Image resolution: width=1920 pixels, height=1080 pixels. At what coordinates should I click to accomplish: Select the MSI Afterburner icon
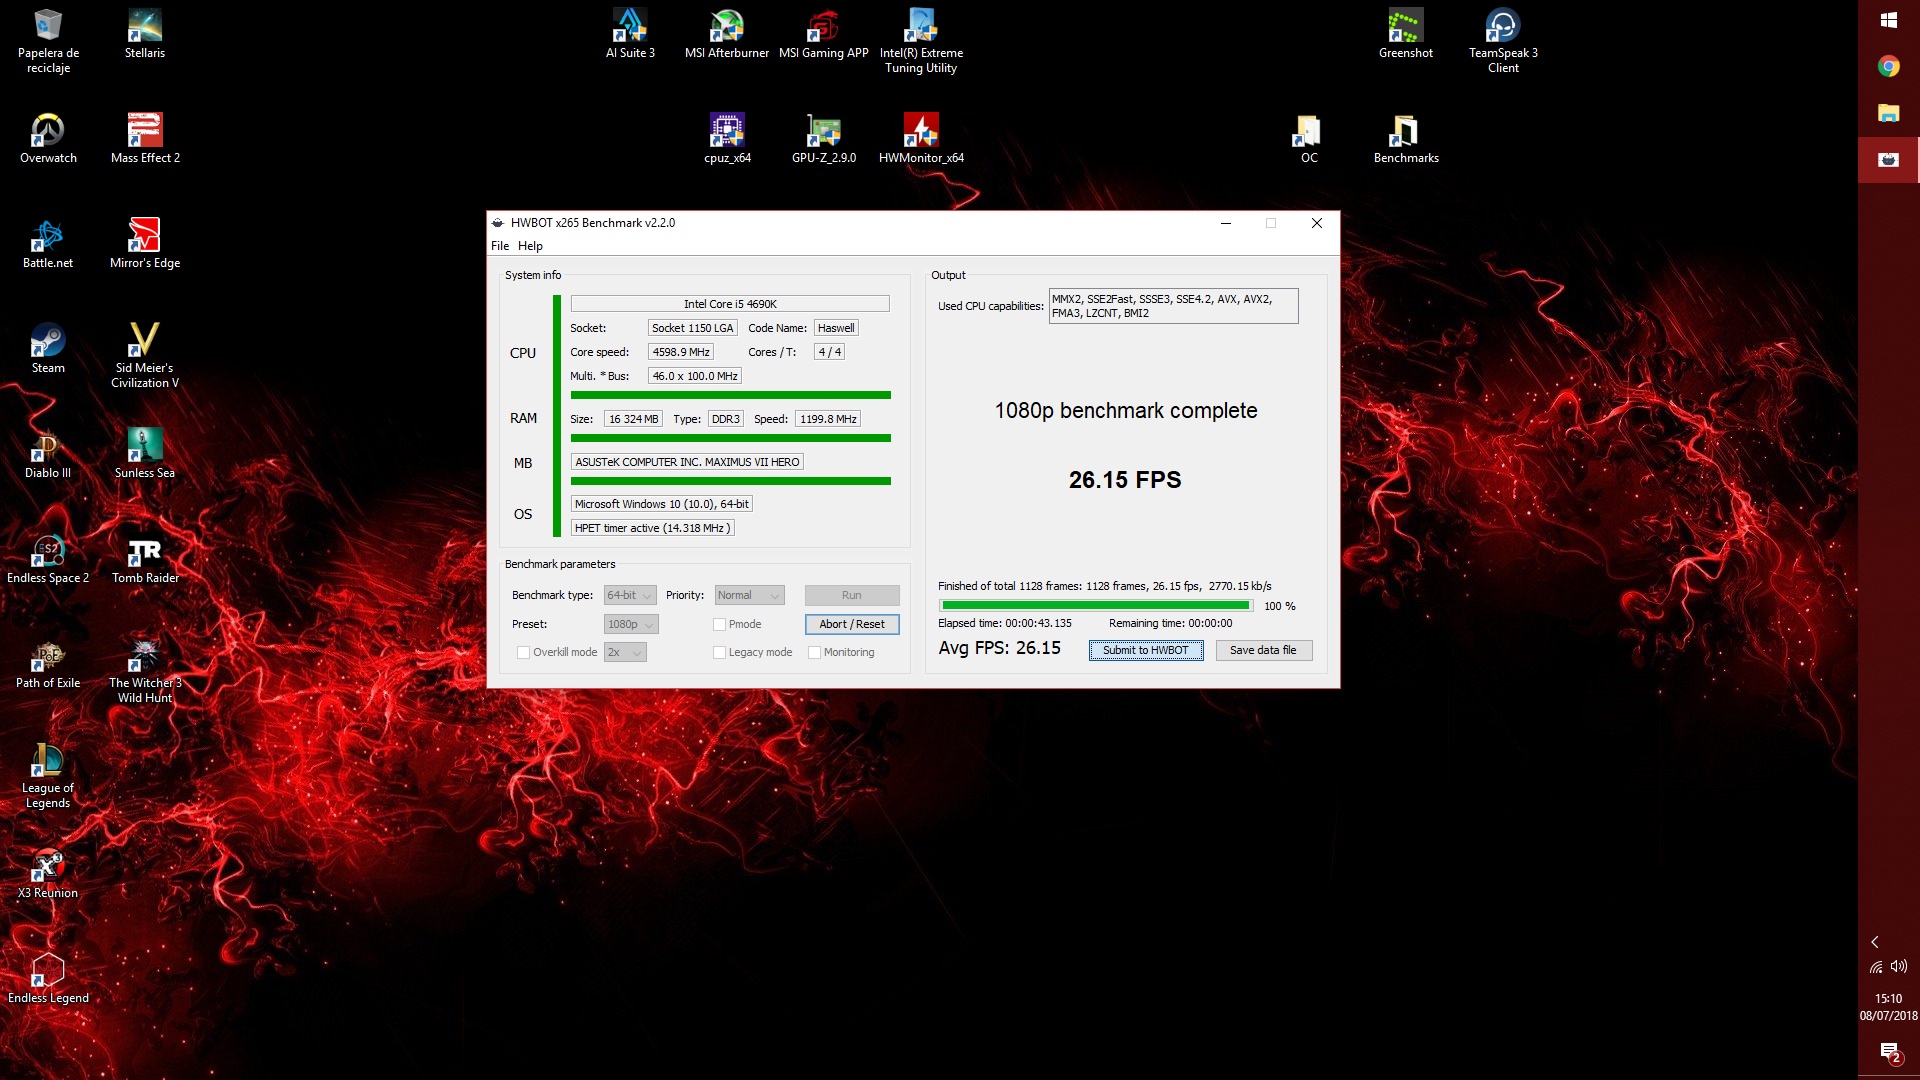click(x=727, y=34)
